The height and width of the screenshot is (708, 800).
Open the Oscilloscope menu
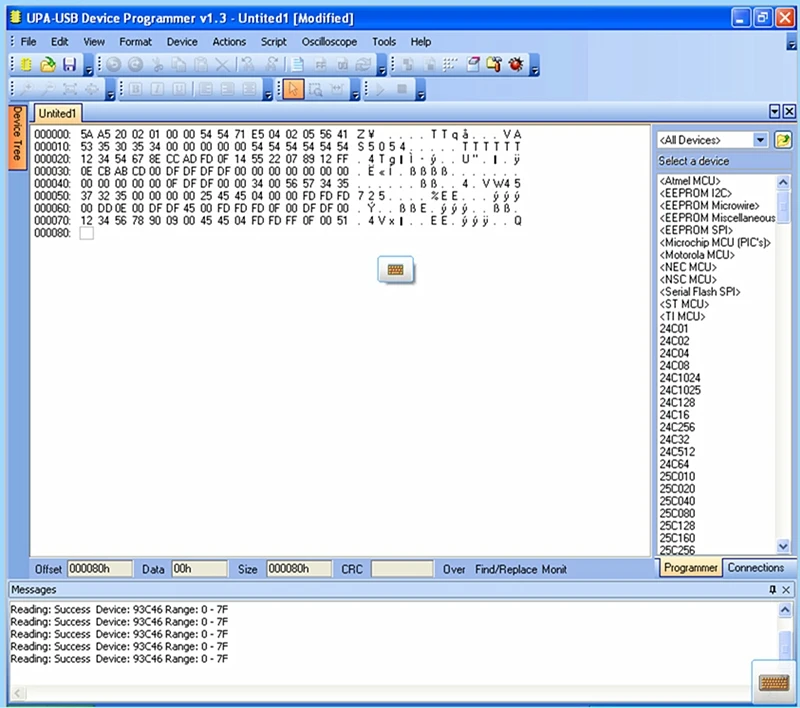[329, 42]
